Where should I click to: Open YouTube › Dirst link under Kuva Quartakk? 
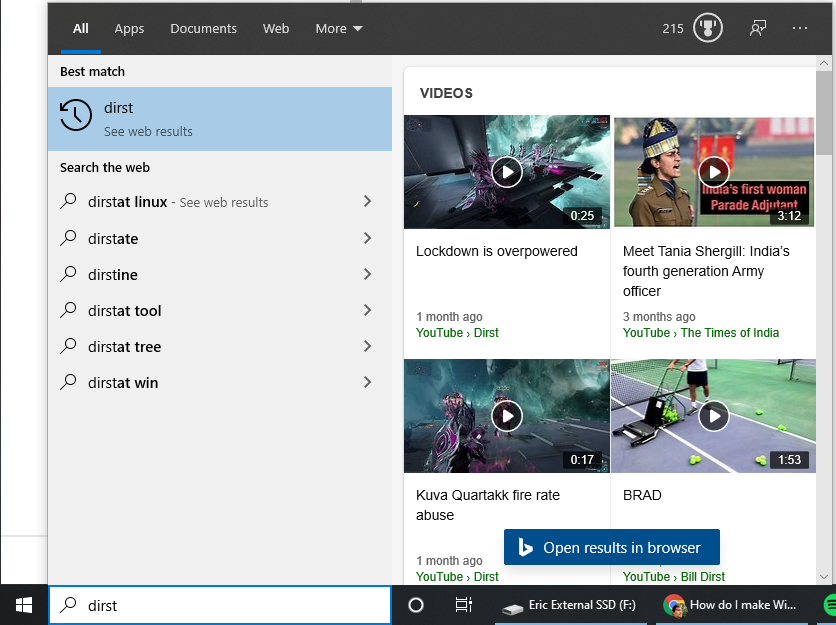click(457, 576)
